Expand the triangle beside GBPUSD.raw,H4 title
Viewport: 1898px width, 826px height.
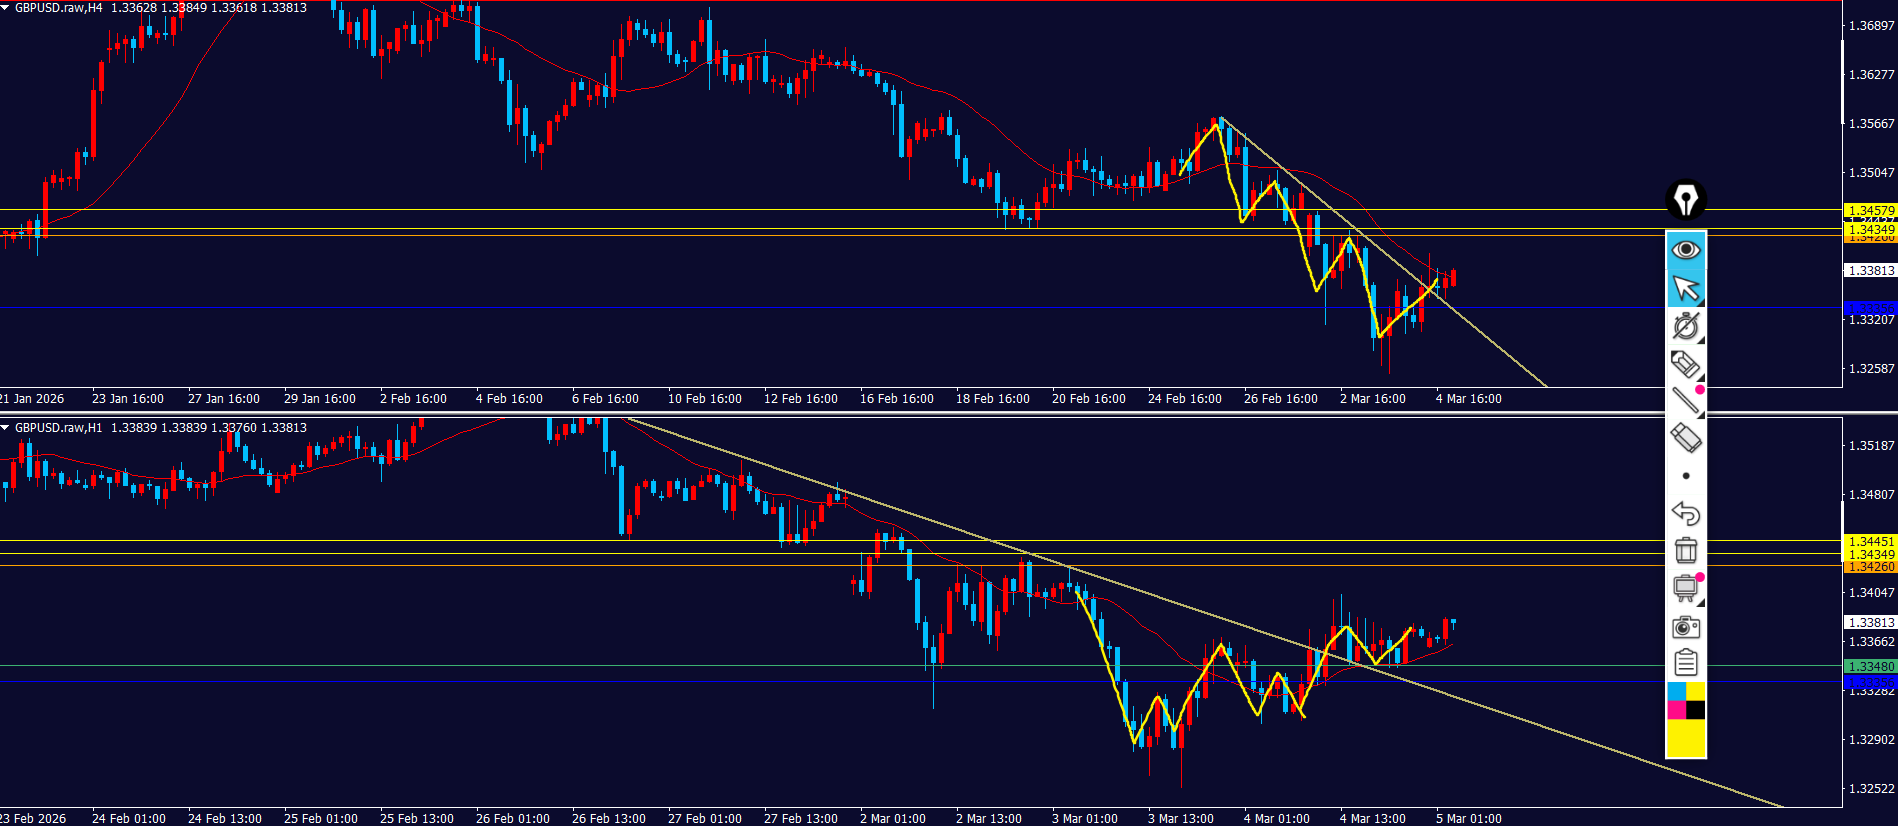point(6,8)
